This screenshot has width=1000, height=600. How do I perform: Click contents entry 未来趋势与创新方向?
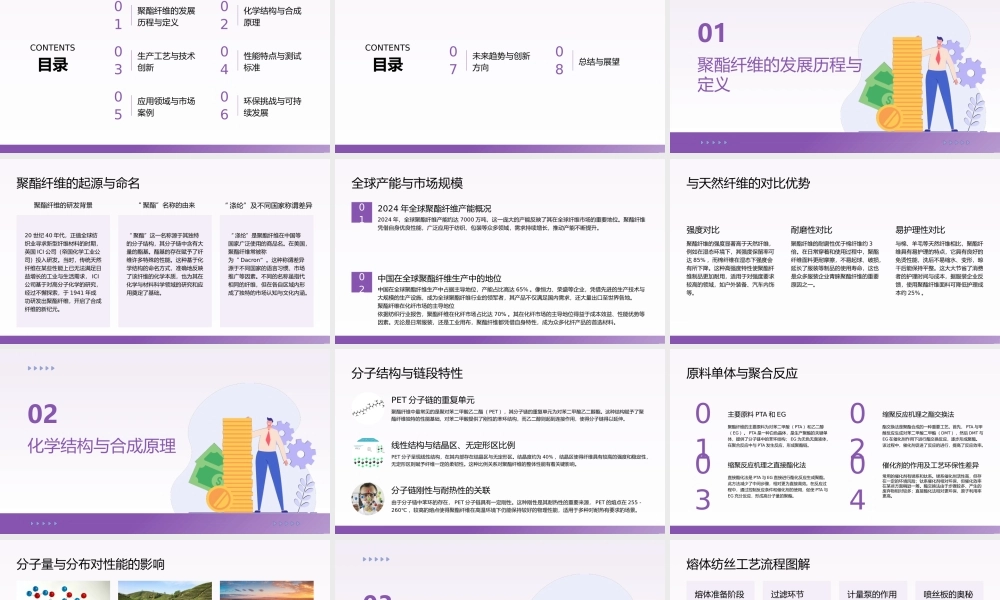[x=501, y=62]
